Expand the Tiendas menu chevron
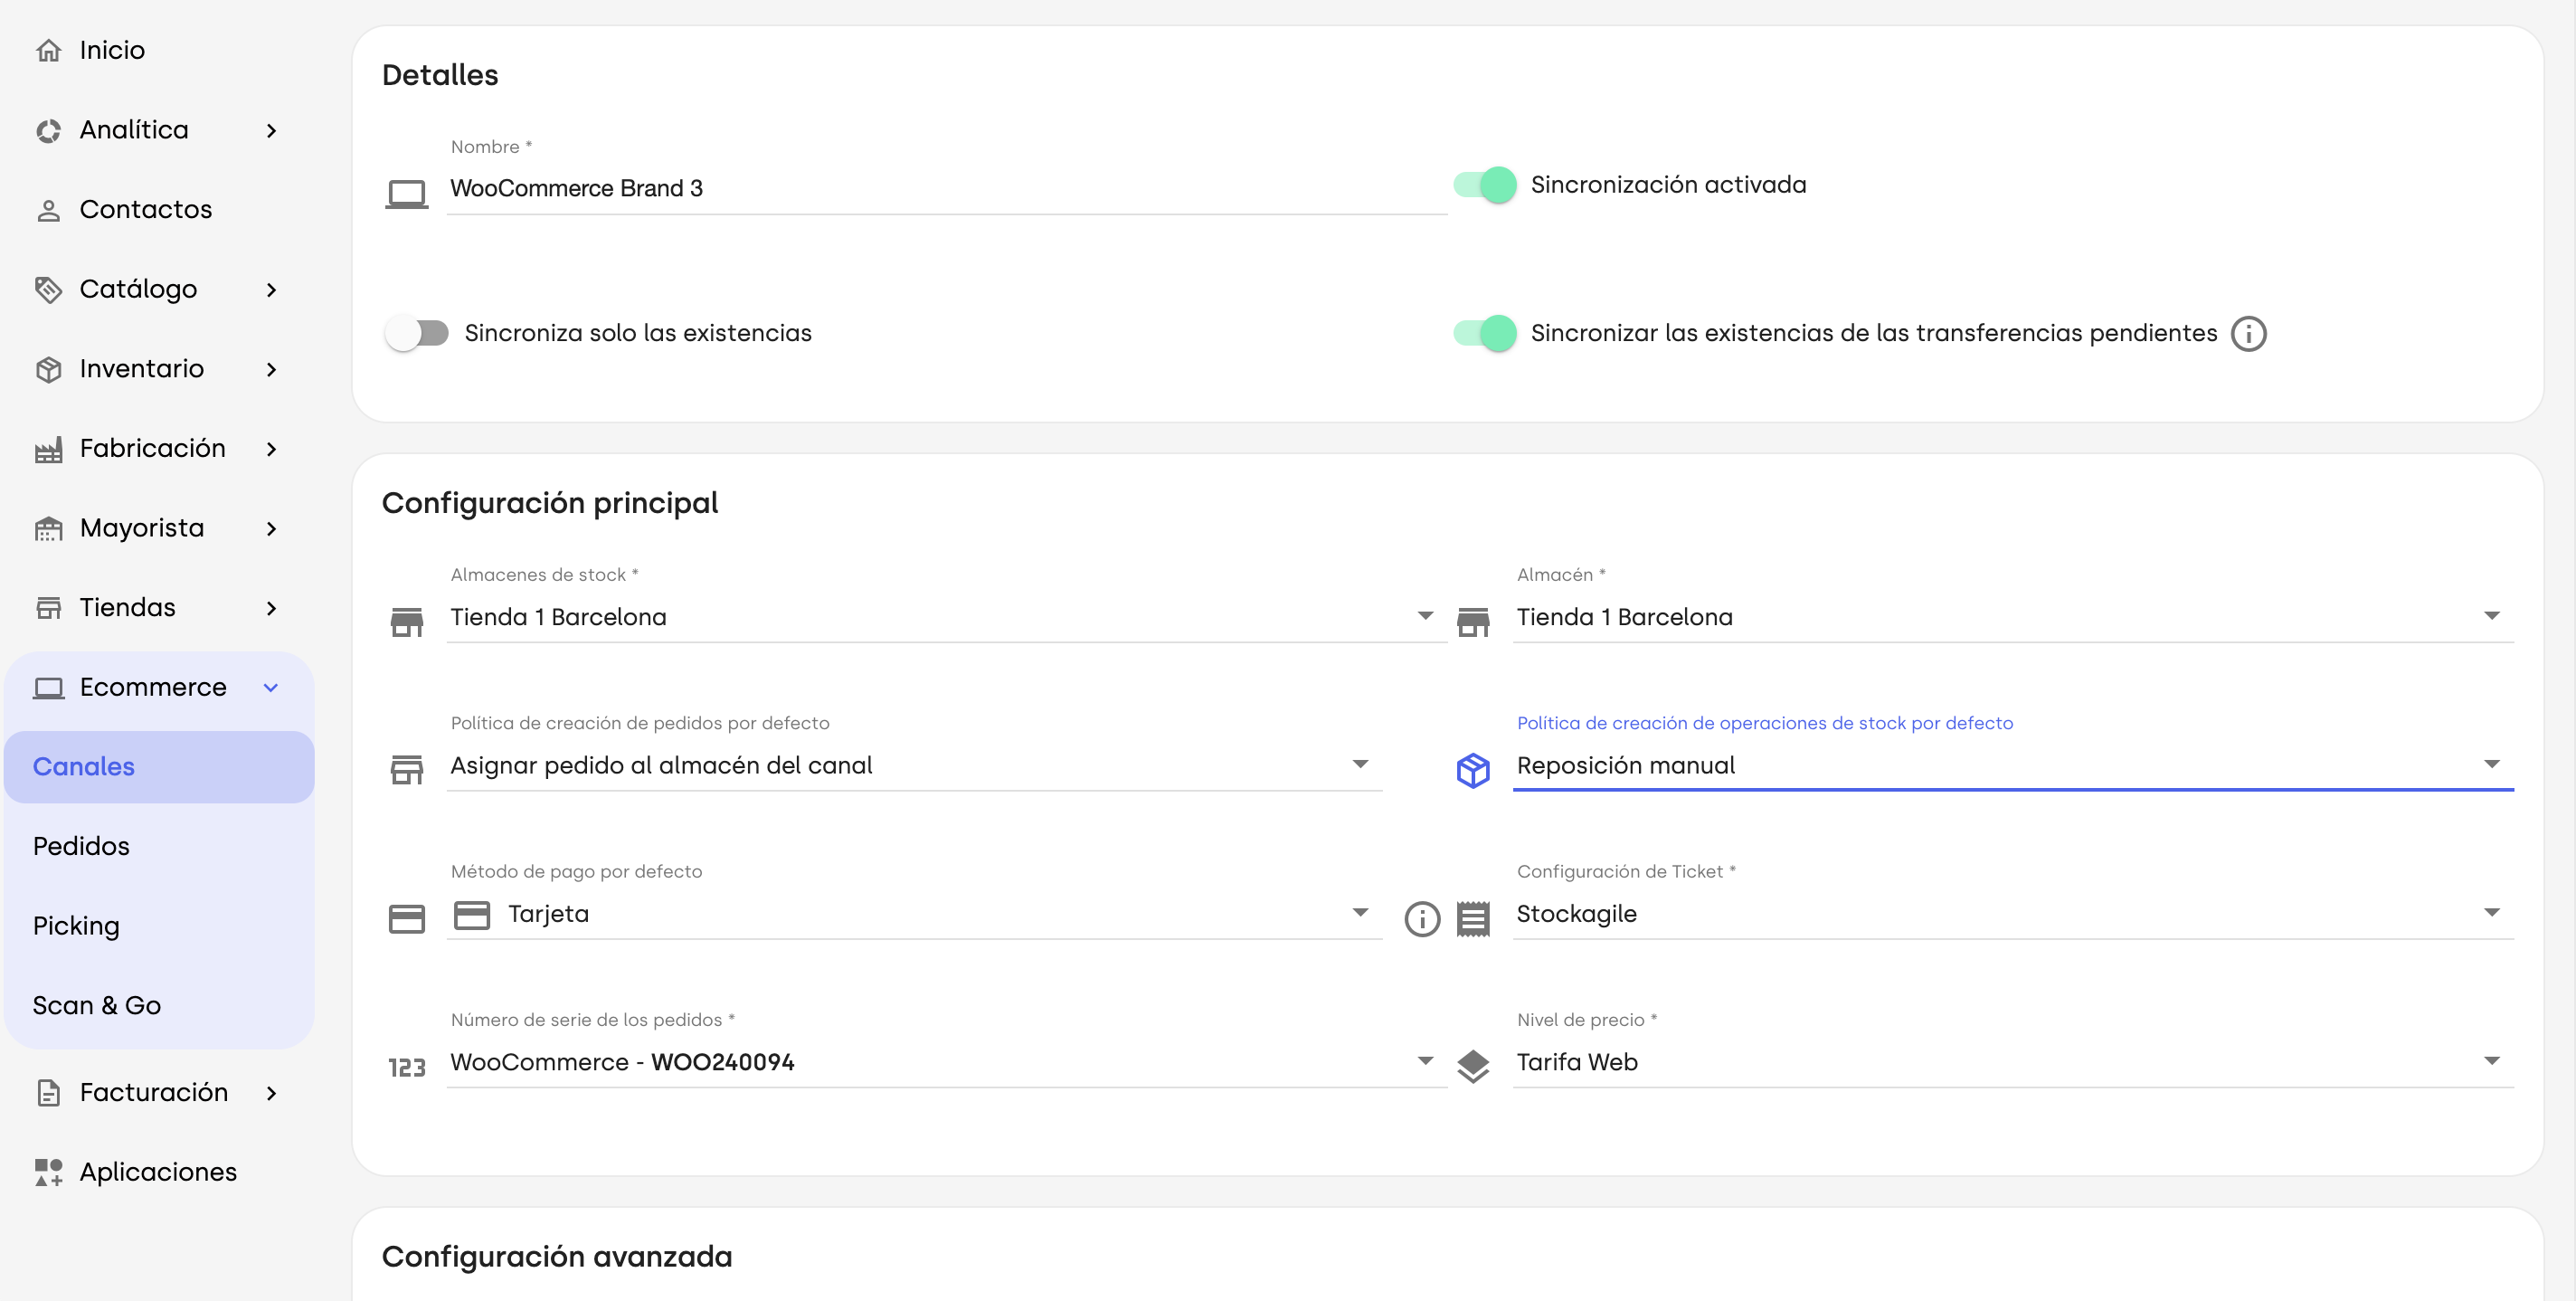2576x1301 pixels. pos(271,608)
